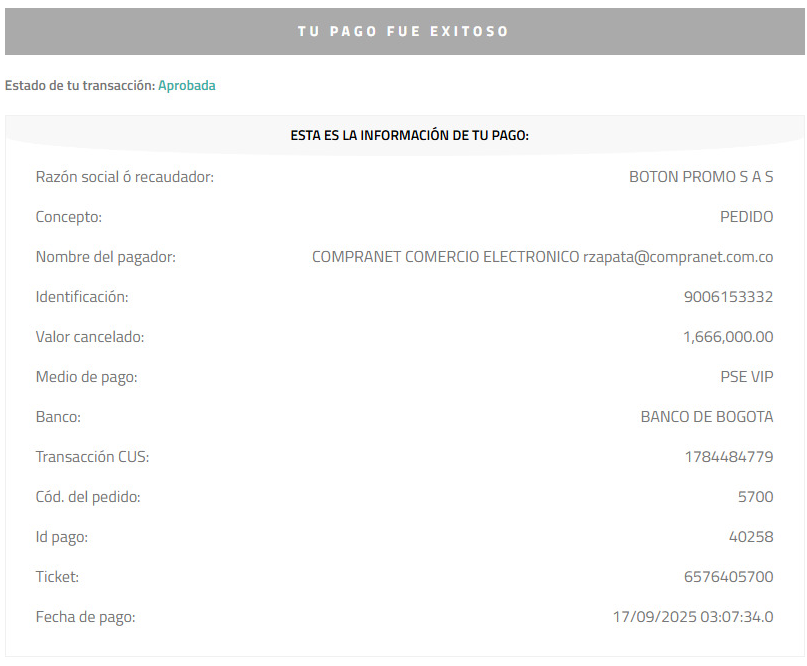Viewport: 807px width, 666px height.
Task: Click the 'TU PAGO FUE EXITOSO' header banner
Action: [x=405, y=31]
